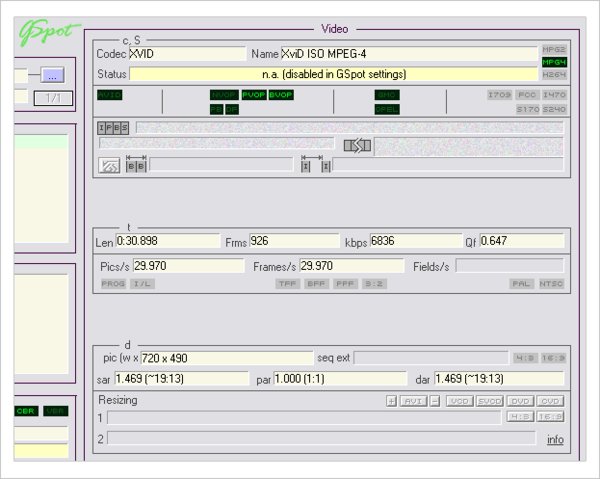Click the empty seq ext field
The width and height of the screenshot is (600, 479).
(x=431, y=358)
